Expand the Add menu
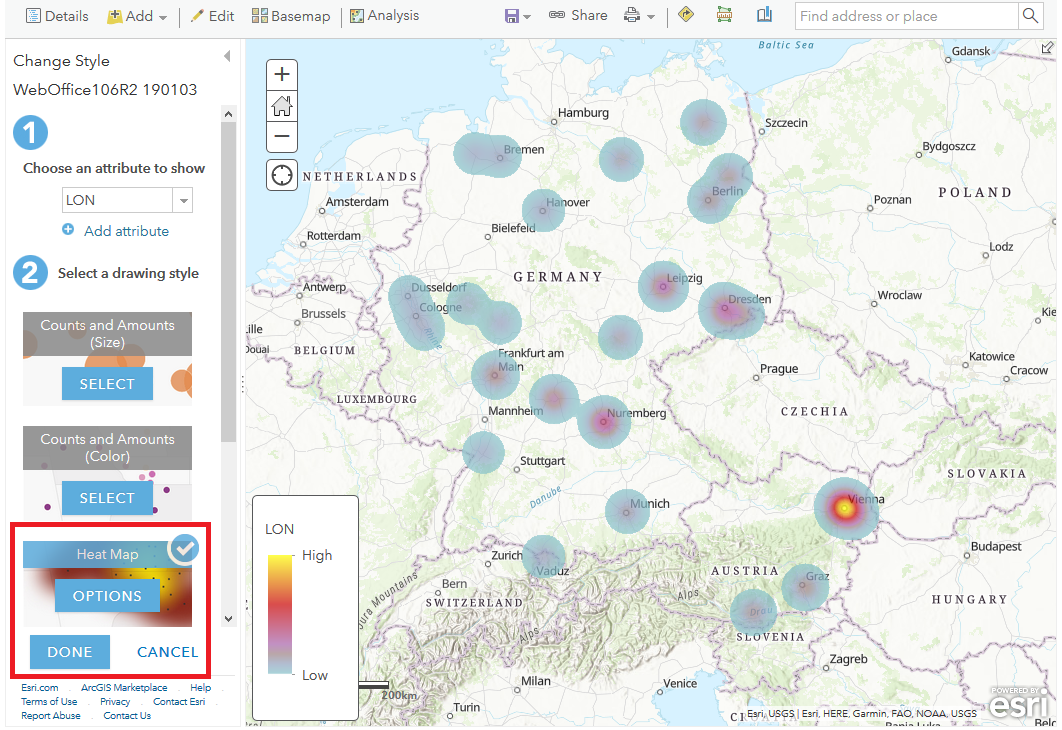1062x730 pixels. click(137, 16)
